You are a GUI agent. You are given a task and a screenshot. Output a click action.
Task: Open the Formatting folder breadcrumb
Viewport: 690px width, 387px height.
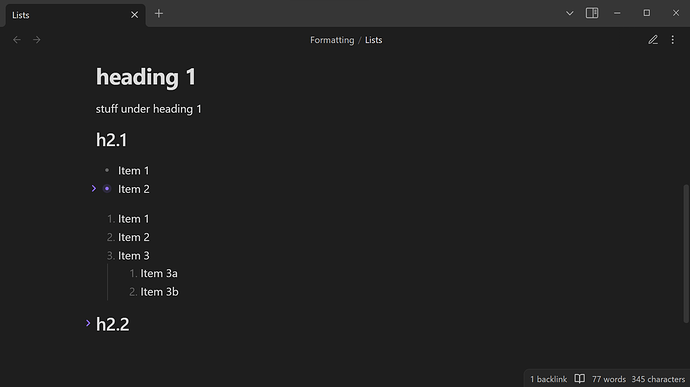[332, 40]
